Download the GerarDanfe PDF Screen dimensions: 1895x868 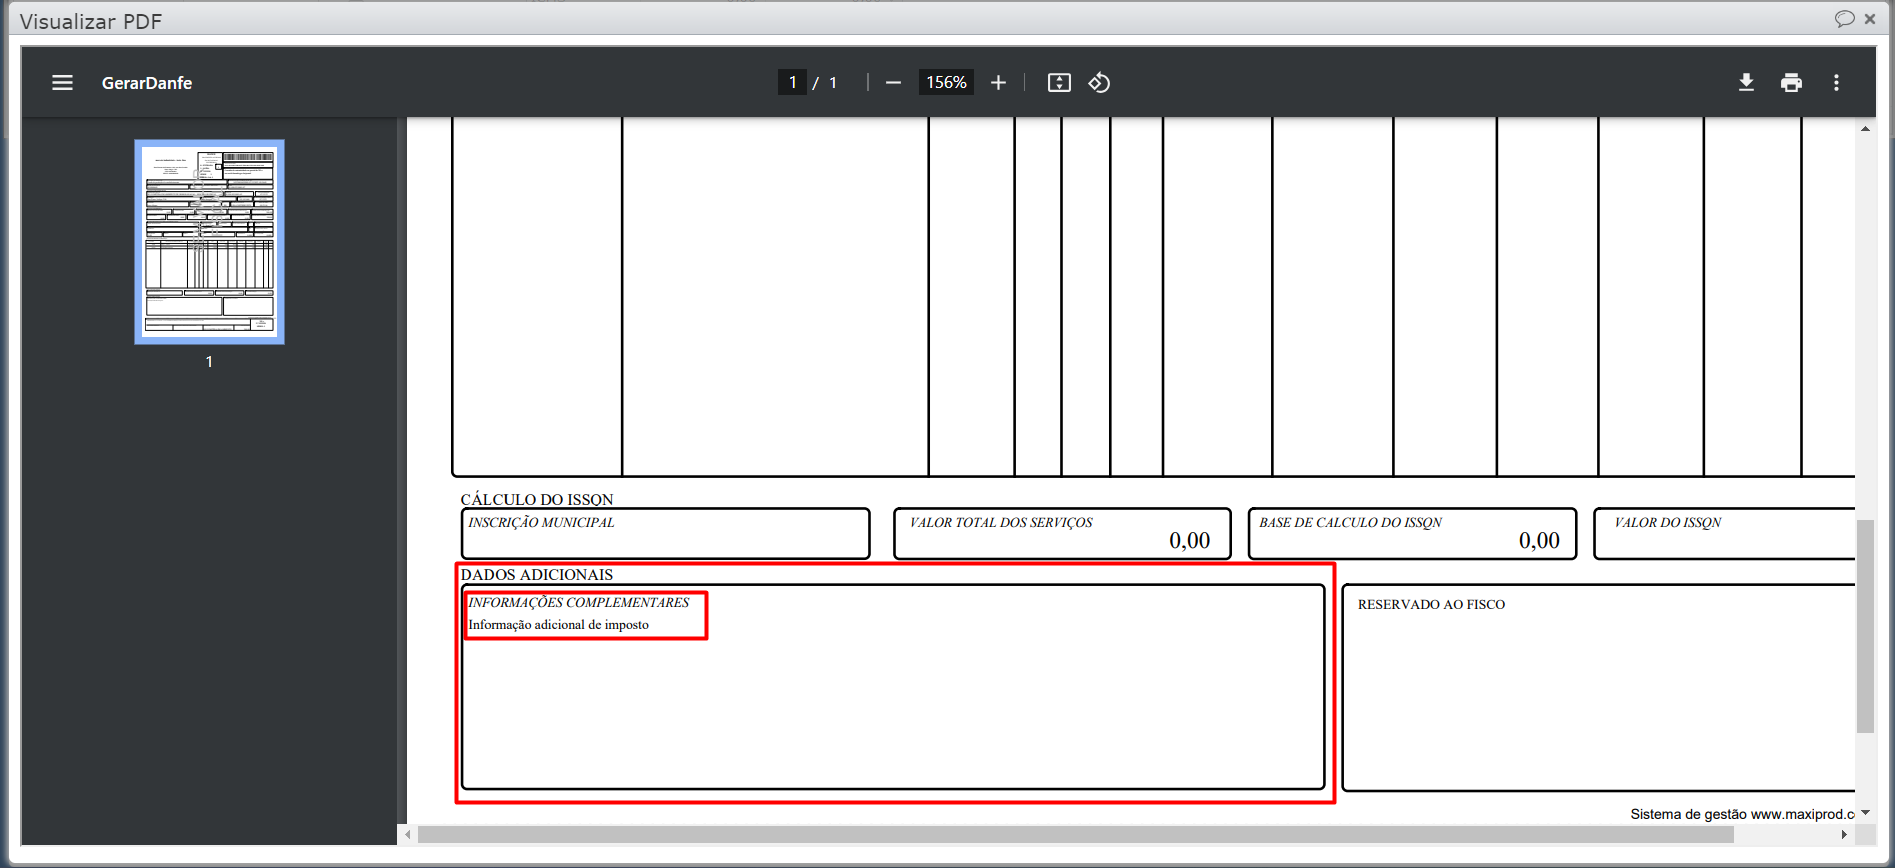coord(1746,83)
